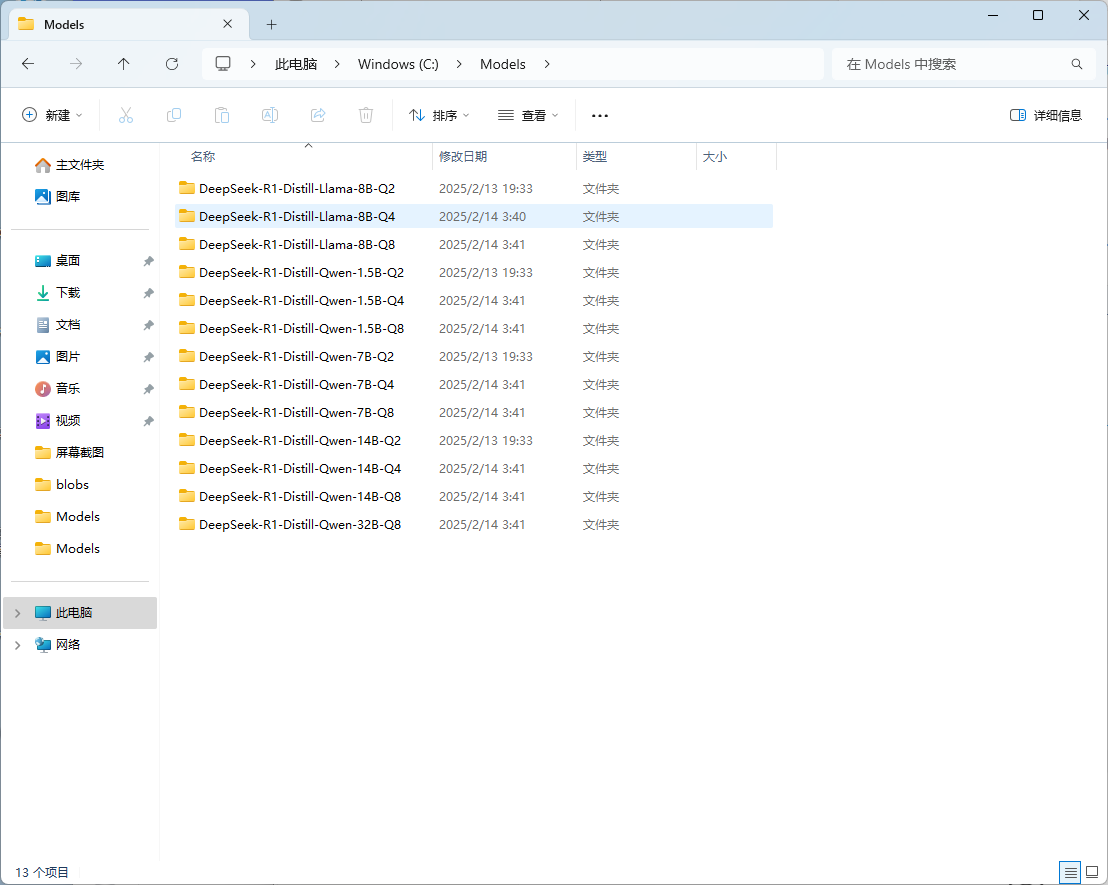The height and width of the screenshot is (885, 1108).
Task: Click the Paste clipboard icon
Action: (222, 115)
